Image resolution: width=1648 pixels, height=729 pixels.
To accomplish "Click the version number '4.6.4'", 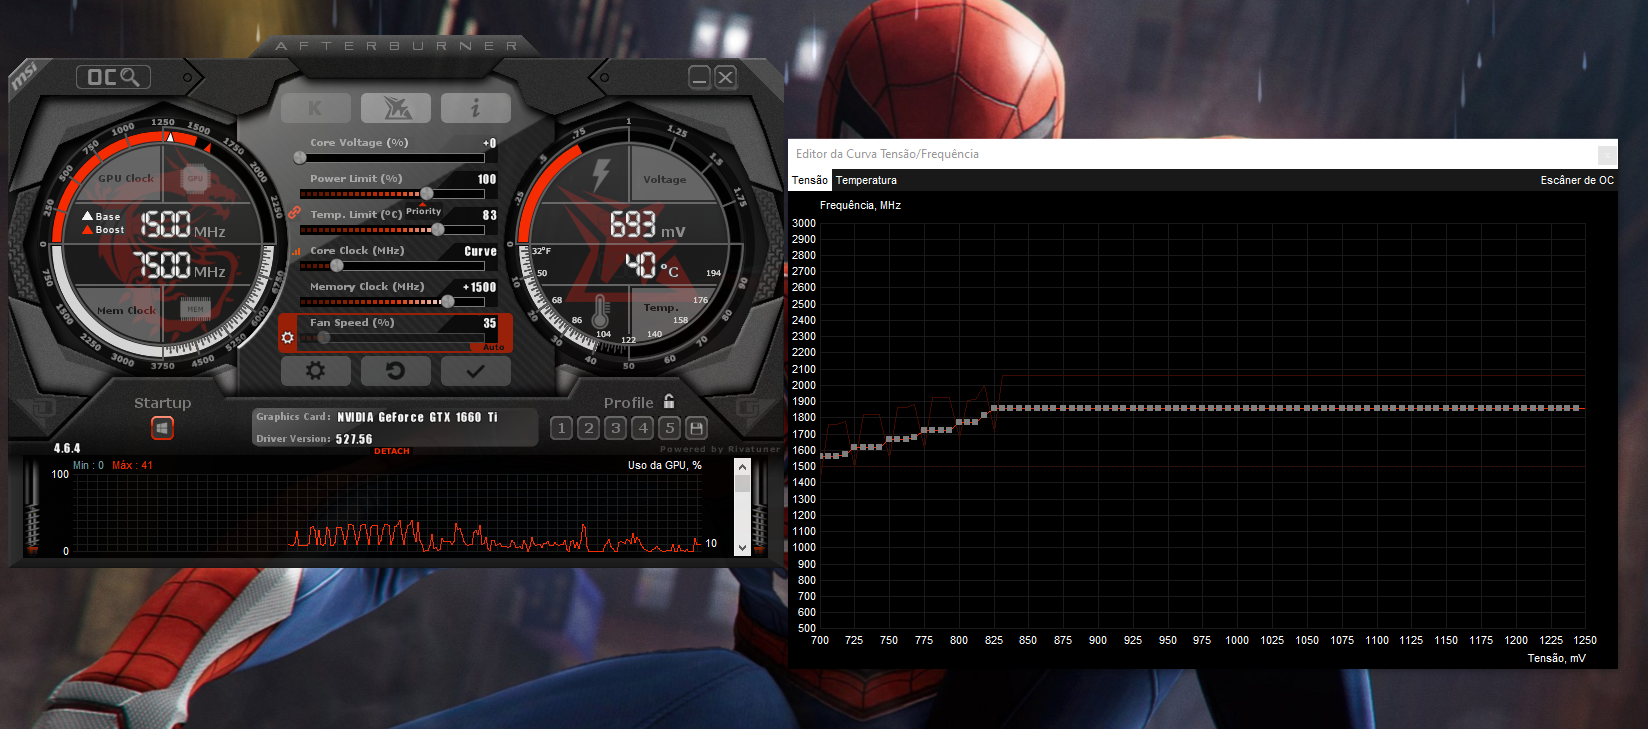I will (67, 448).
